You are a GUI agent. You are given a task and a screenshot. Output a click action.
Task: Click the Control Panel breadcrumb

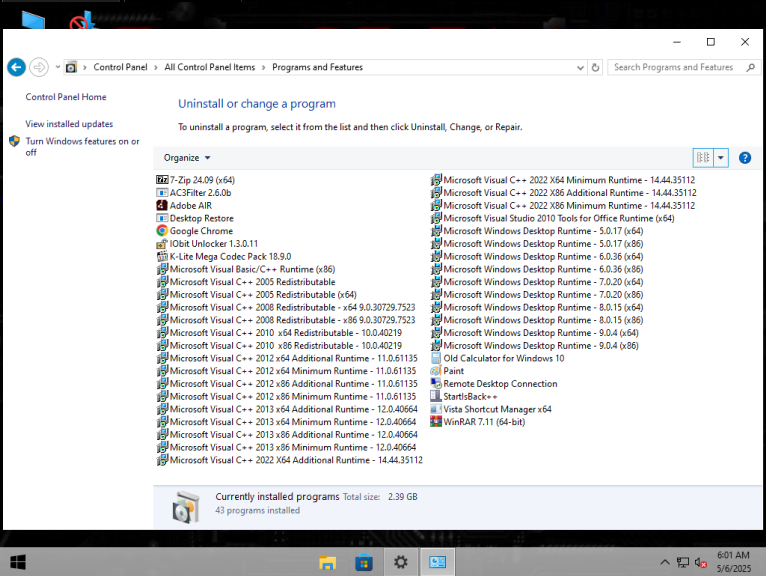coord(120,67)
